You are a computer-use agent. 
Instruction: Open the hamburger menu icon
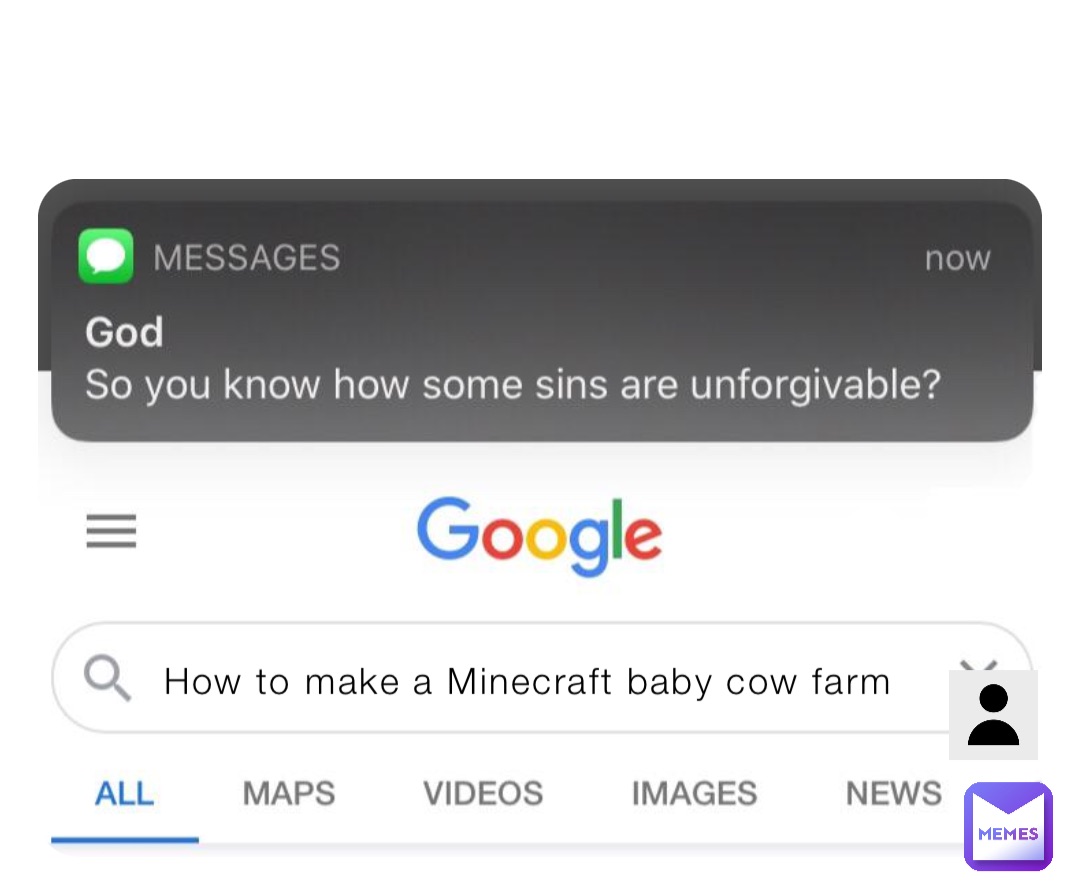point(111,531)
